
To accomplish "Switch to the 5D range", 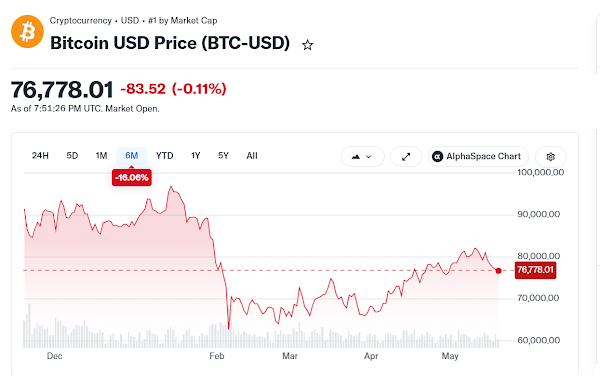I will point(72,156).
